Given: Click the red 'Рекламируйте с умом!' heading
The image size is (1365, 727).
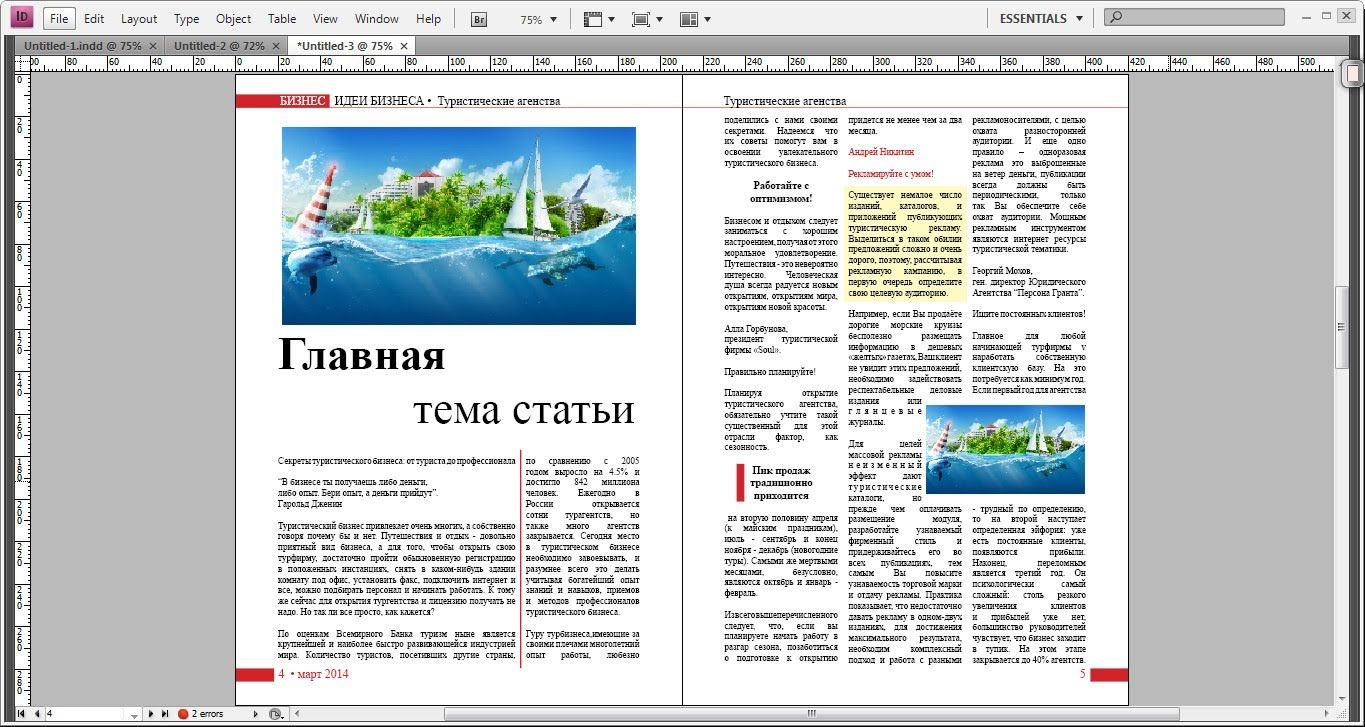Looking at the screenshot, I should click(891, 174).
